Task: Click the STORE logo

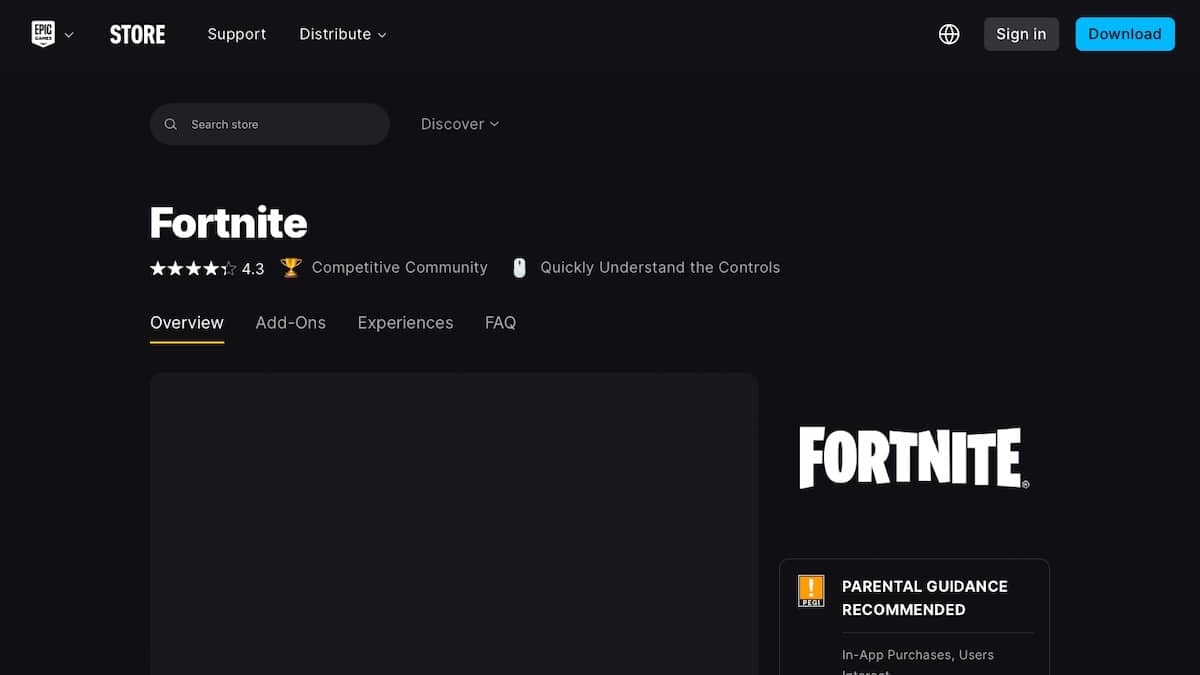Action: (137, 33)
